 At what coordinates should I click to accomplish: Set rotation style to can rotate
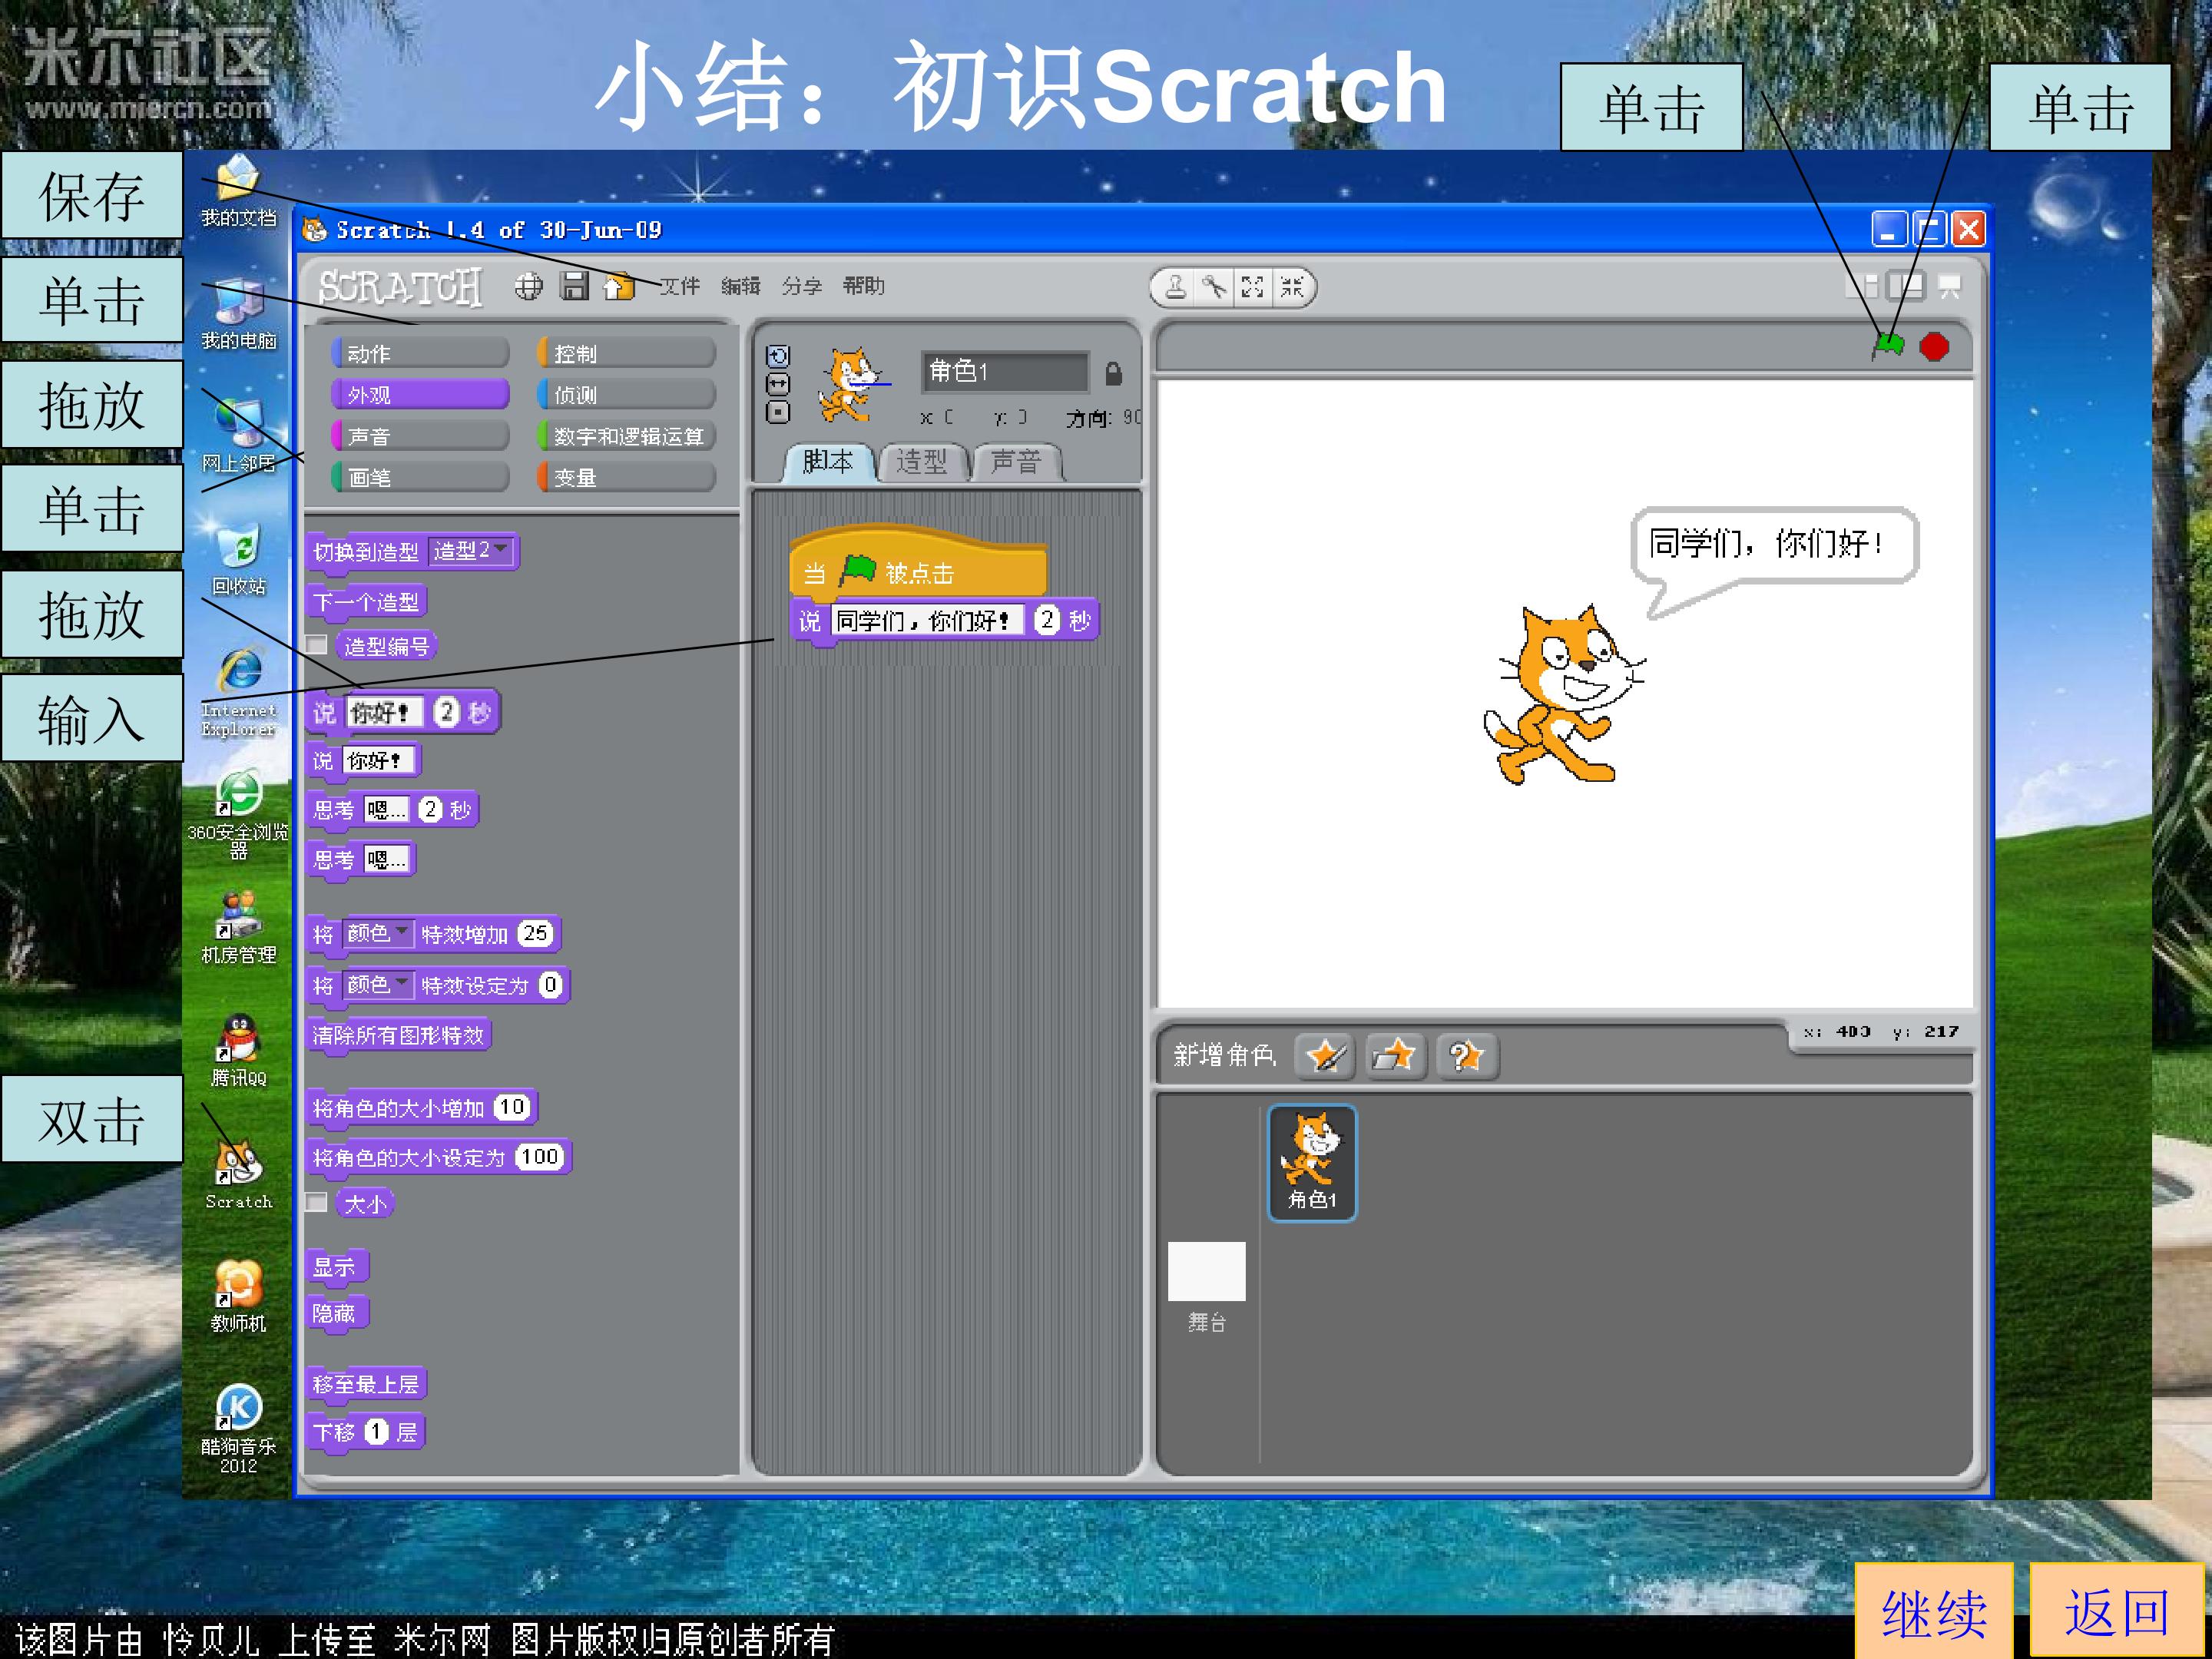pyautogui.click(x=778, y=357)
